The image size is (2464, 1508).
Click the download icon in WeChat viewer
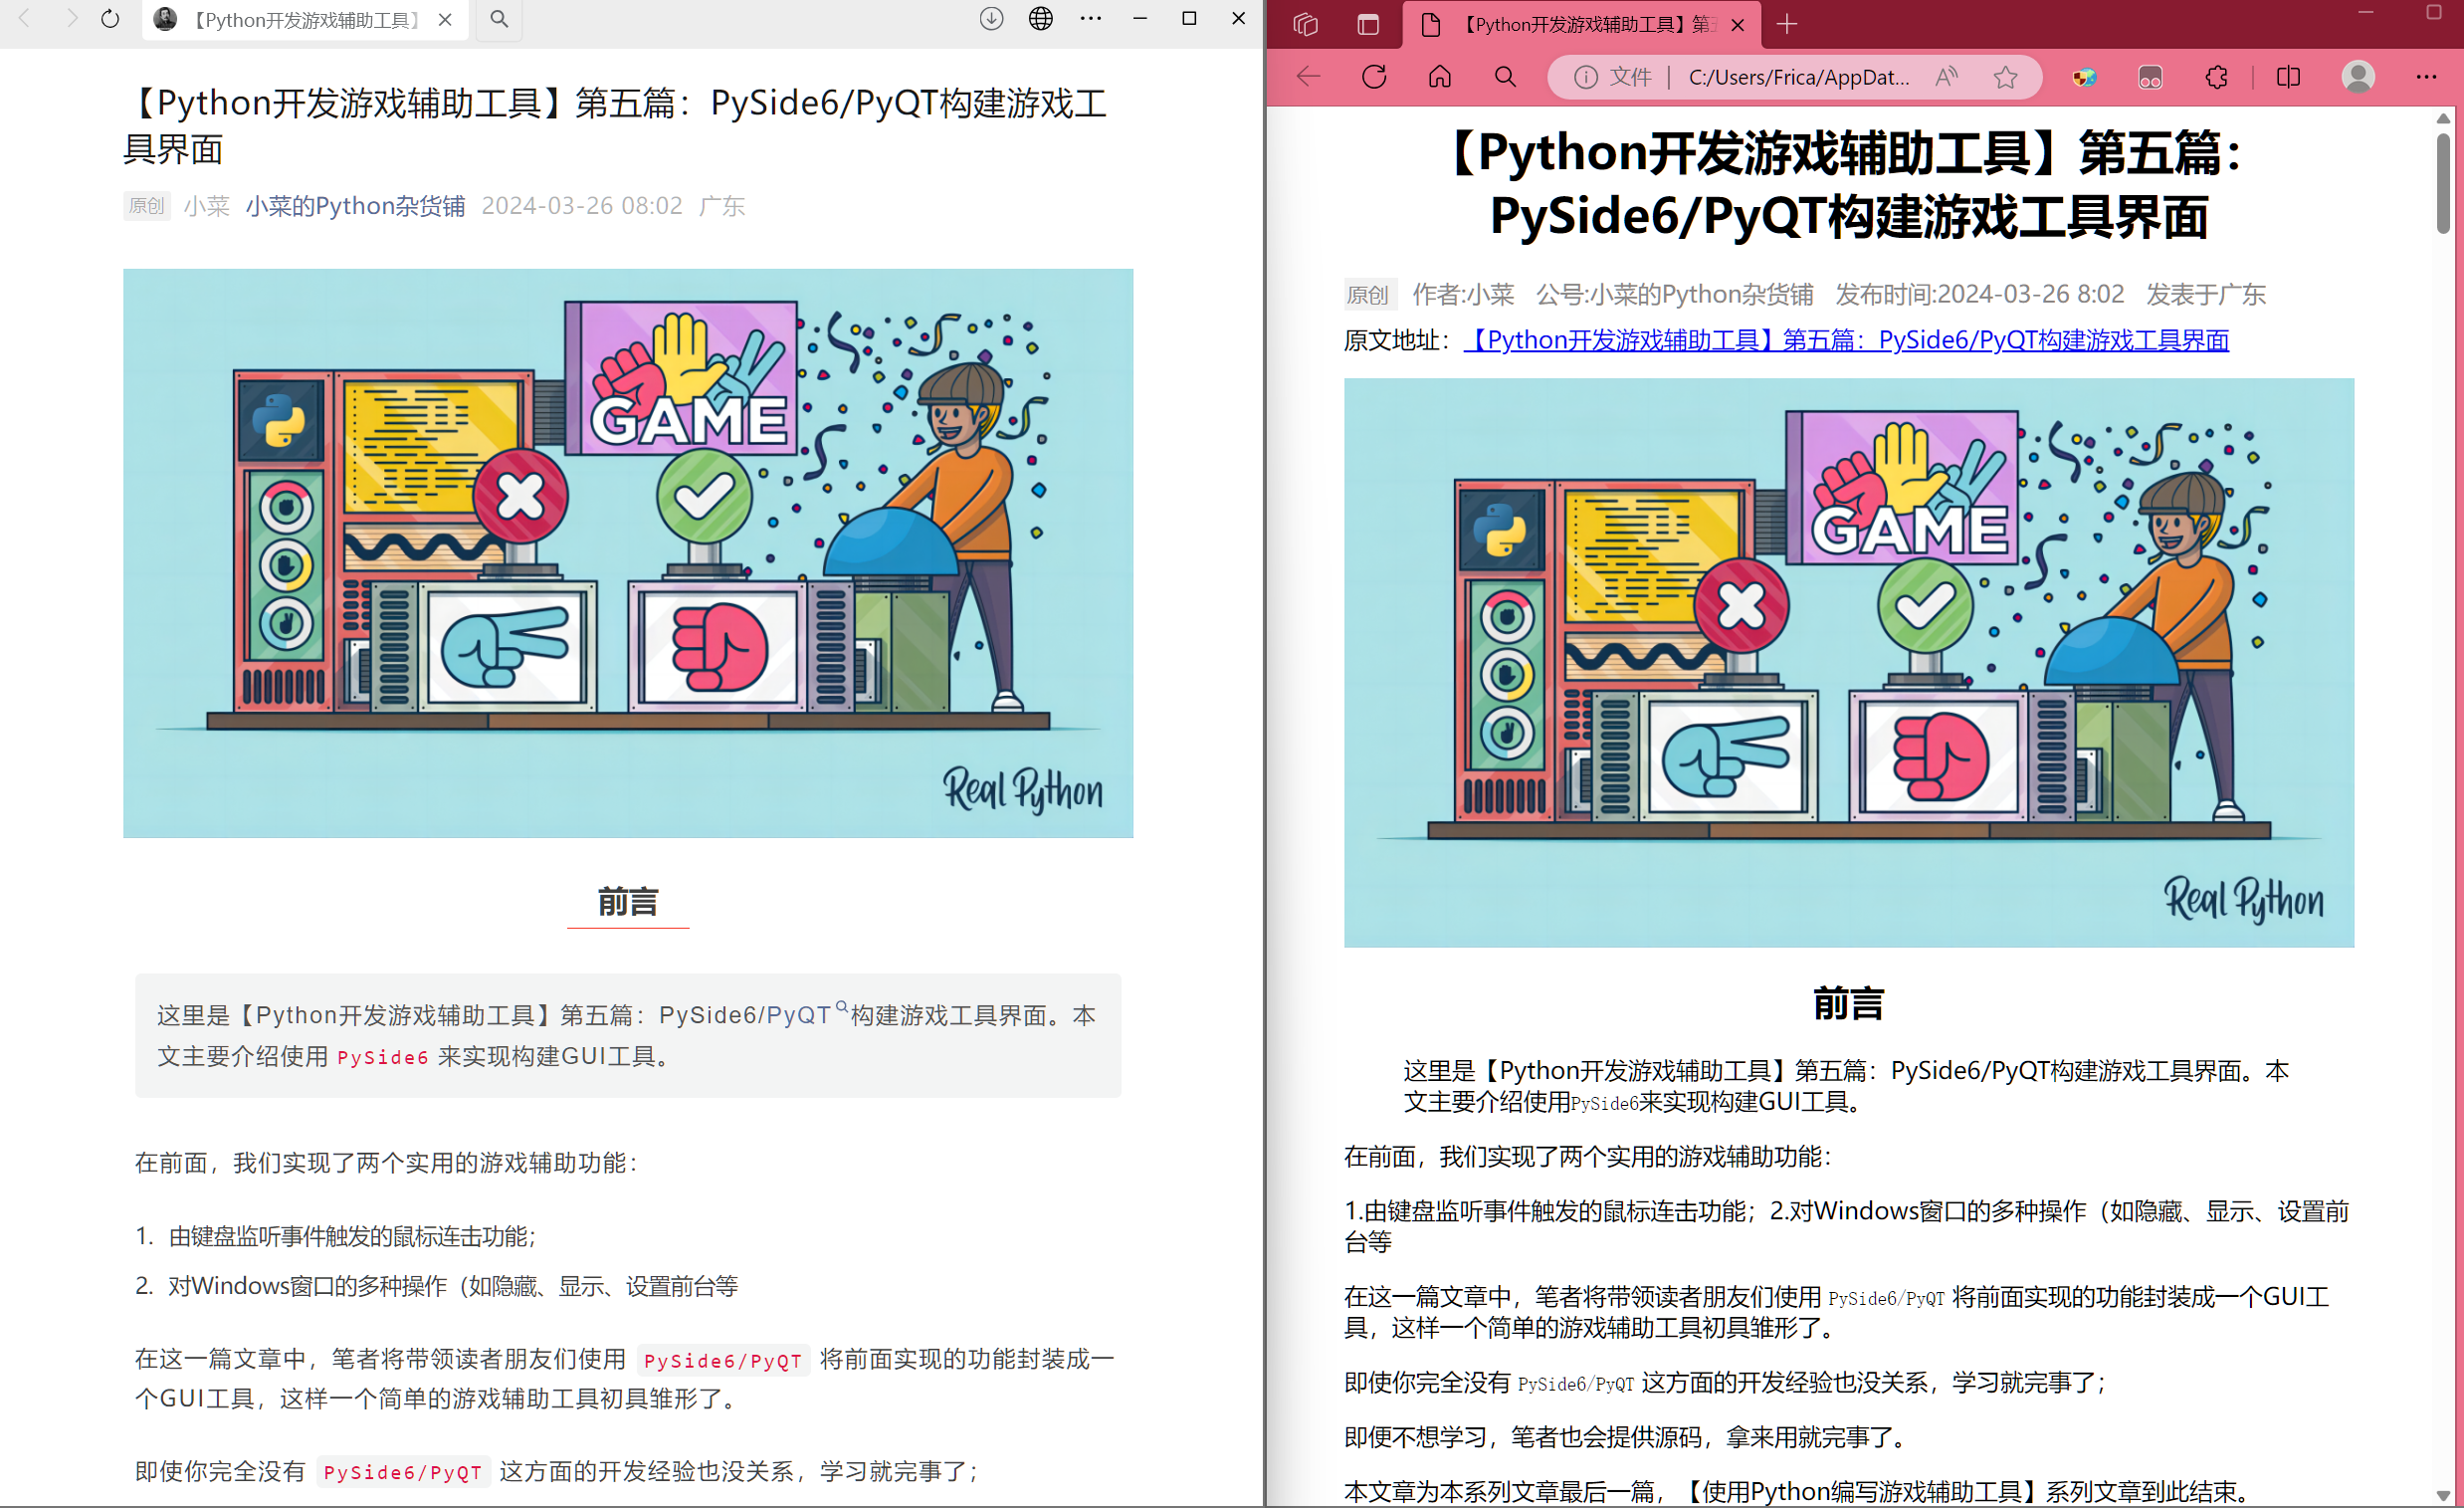pos(991,19)
